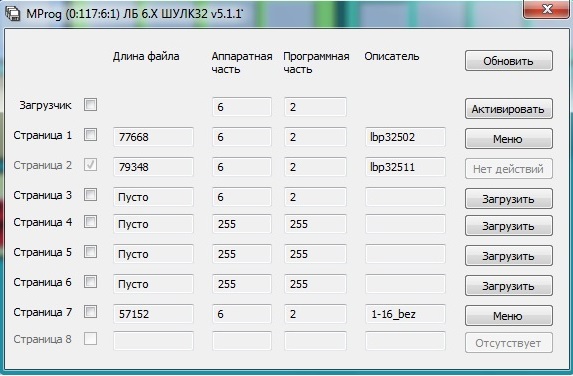Click the Страница 1 label

(43, 135)
